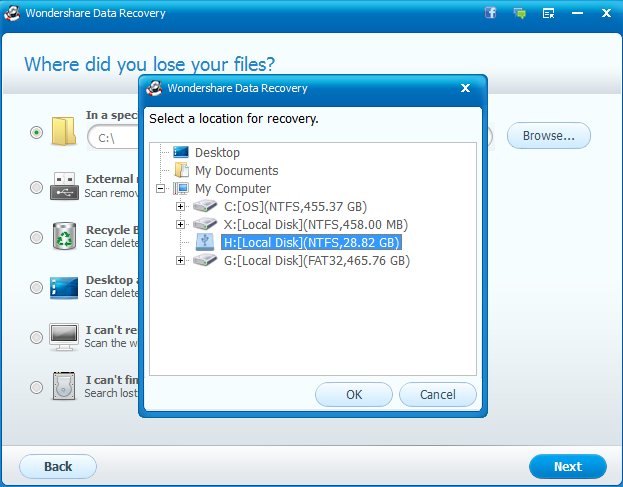Click the Cancel button
Screen dimensions: 623x487
437,394
